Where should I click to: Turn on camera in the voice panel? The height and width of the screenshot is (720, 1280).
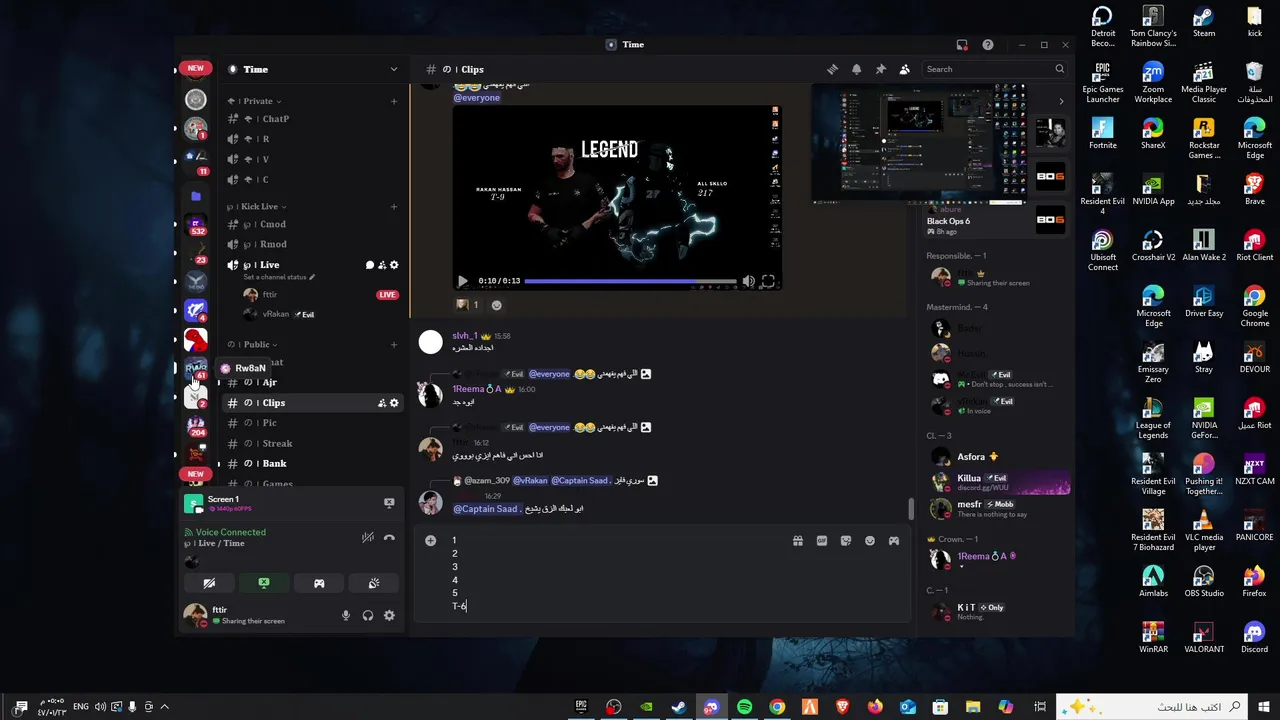209,583
